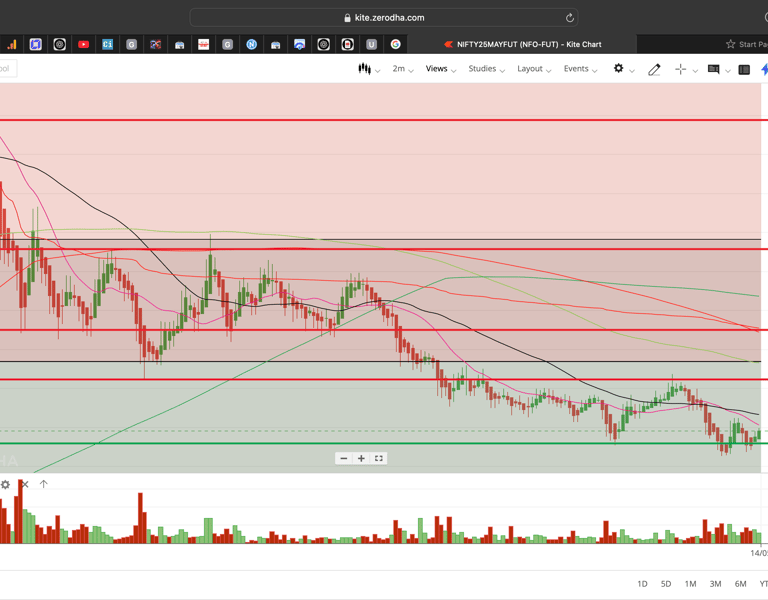768x600 pixels.
Task: Open the blue cloud pinned tab
Action: click(299, 45)
